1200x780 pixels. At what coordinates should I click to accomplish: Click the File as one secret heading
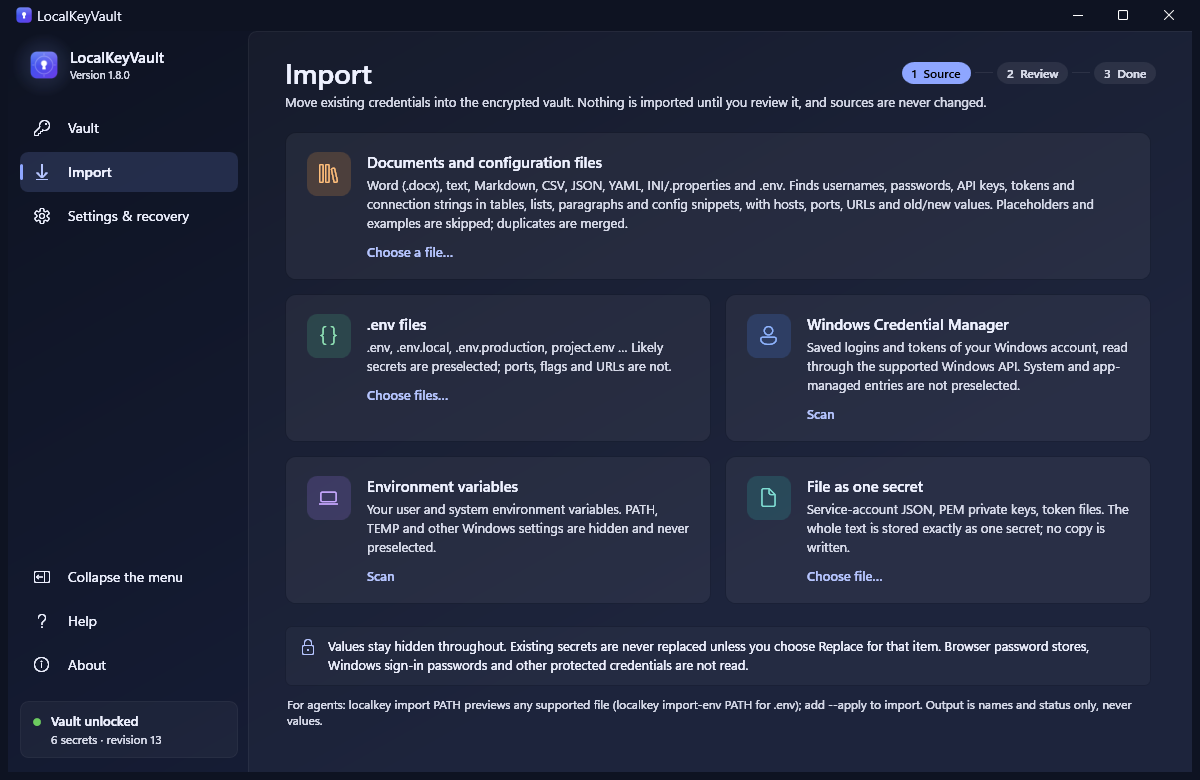click(865, 487)
